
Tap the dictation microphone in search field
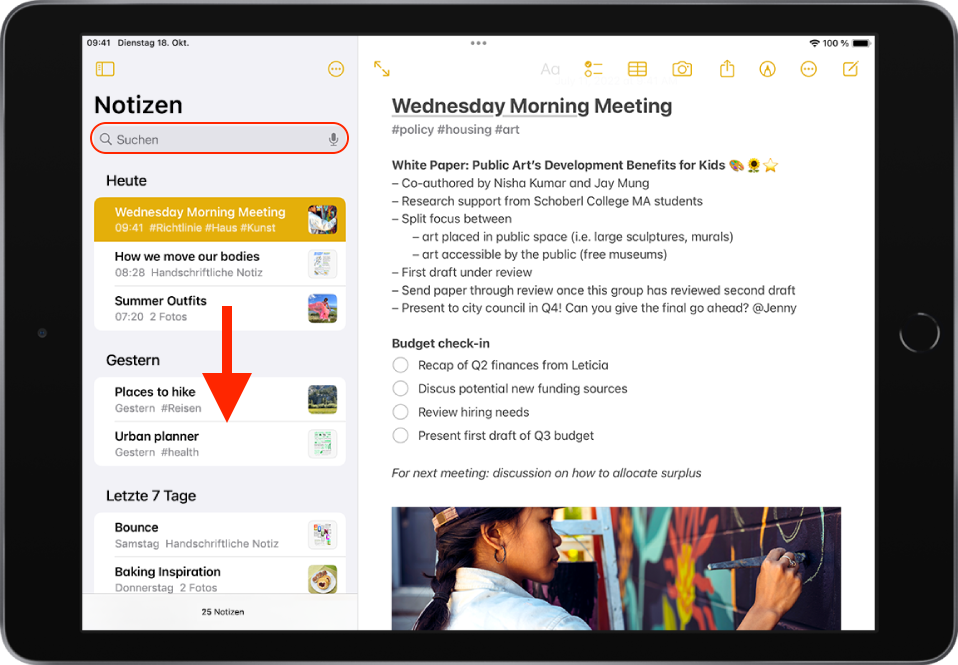click(334, 139)
